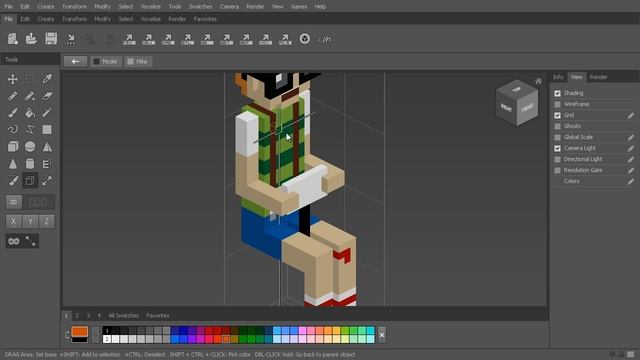640x360 pixels.
Task: Click the back arrow button
Action: click(x=76, y=61)
